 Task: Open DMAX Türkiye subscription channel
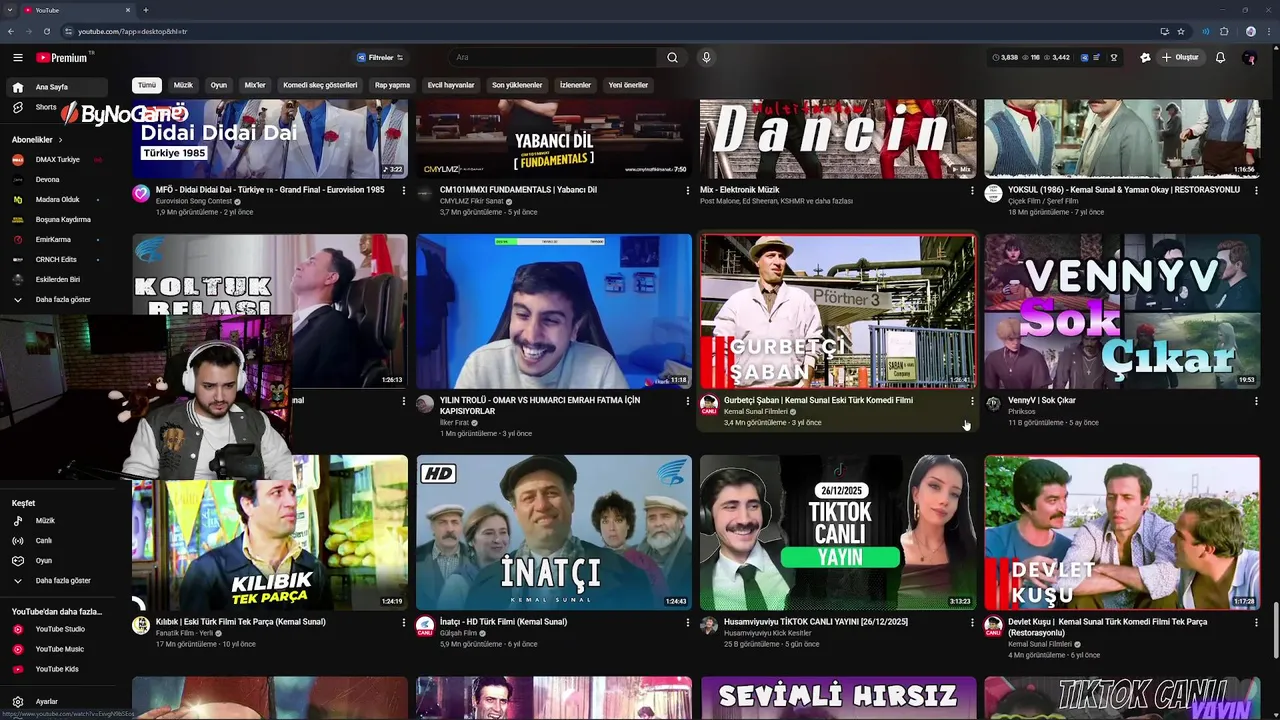tap(57, 160)
